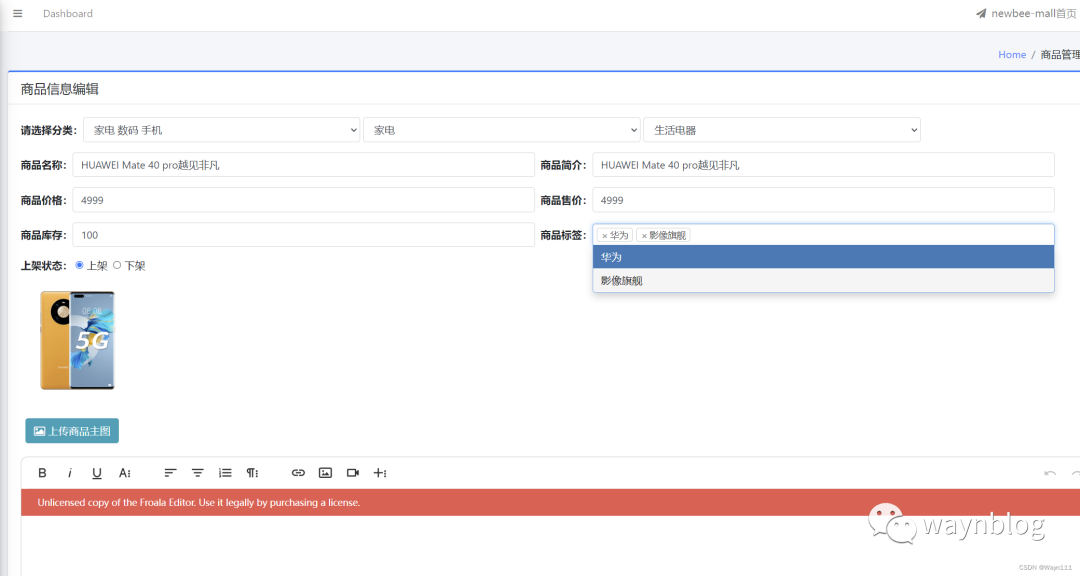Screen dimensions: 1080x576
Task: Apply italic formatting in the editor
Action: 70,473
